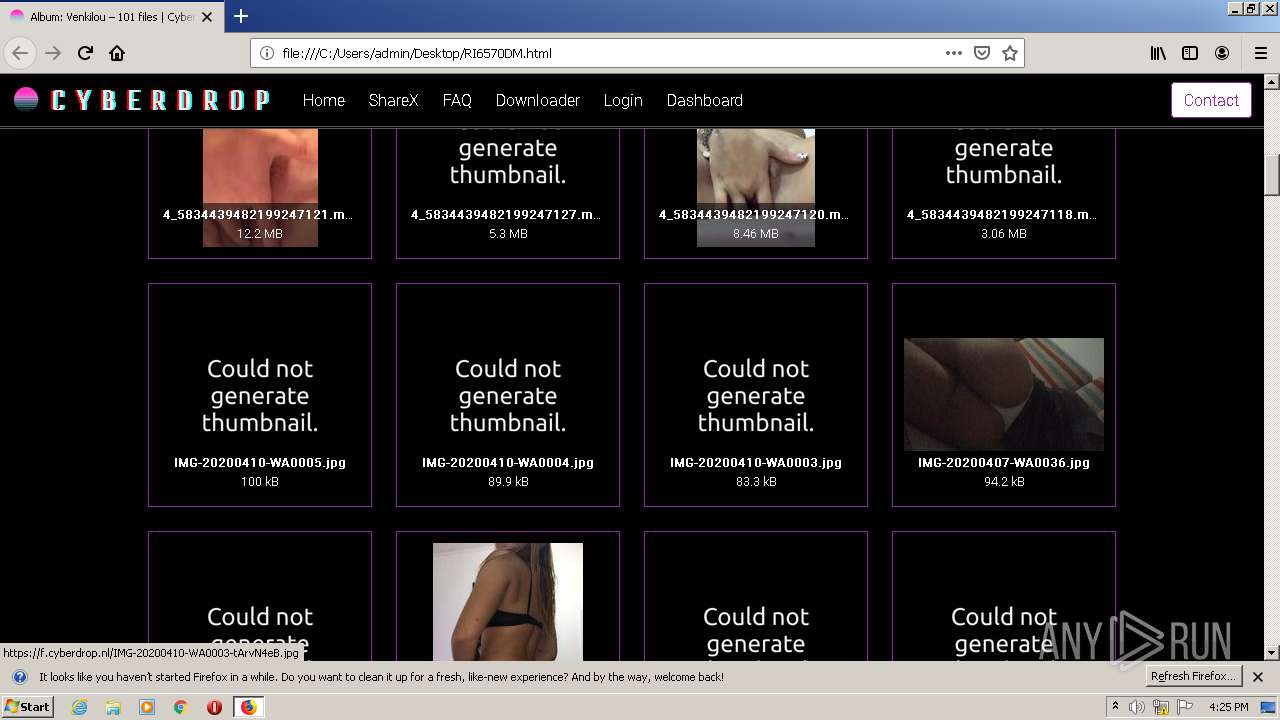The height and width of the screenshot is (720, 1280).
Task: Select the Album: Venkilou browser tab
Action: coord(111,17)
